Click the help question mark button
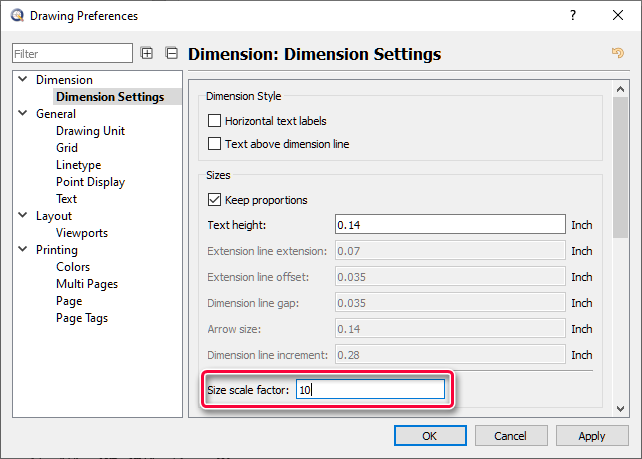 573,16
